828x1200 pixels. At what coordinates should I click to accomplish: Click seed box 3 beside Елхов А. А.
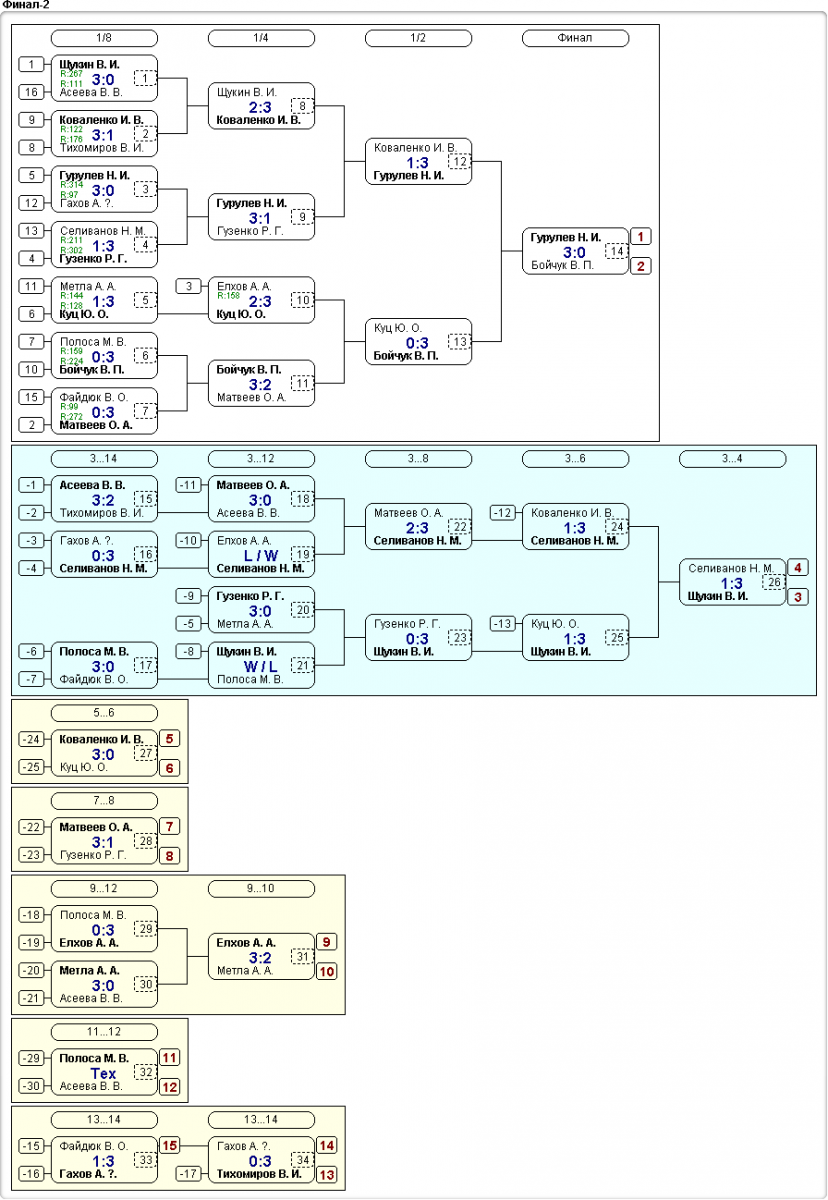point(189,287)
